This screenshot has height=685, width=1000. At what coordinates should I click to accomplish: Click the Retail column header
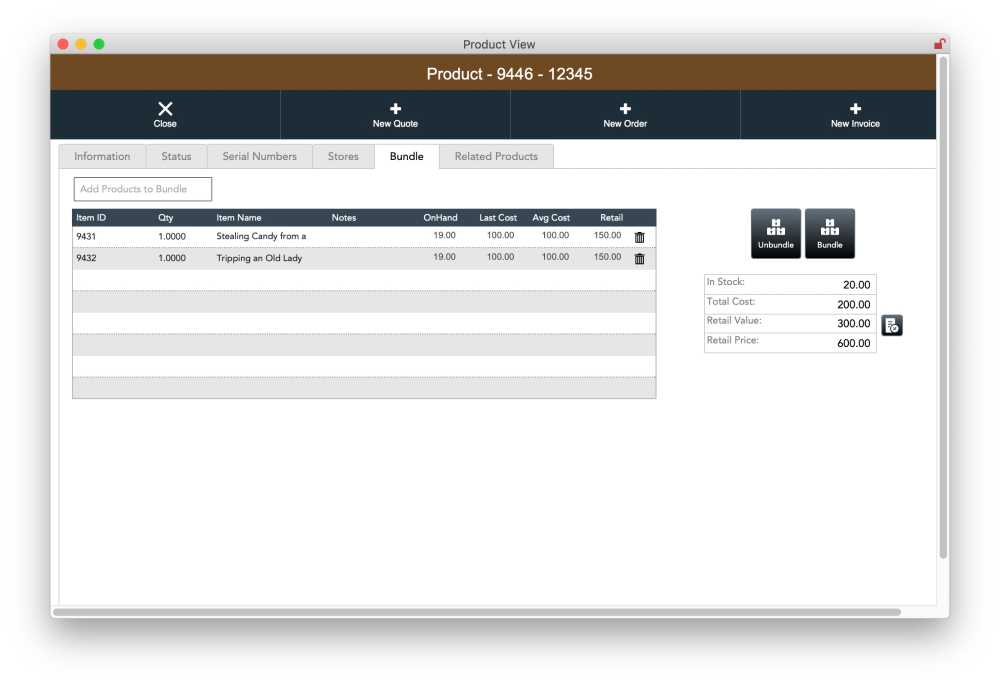612,217
